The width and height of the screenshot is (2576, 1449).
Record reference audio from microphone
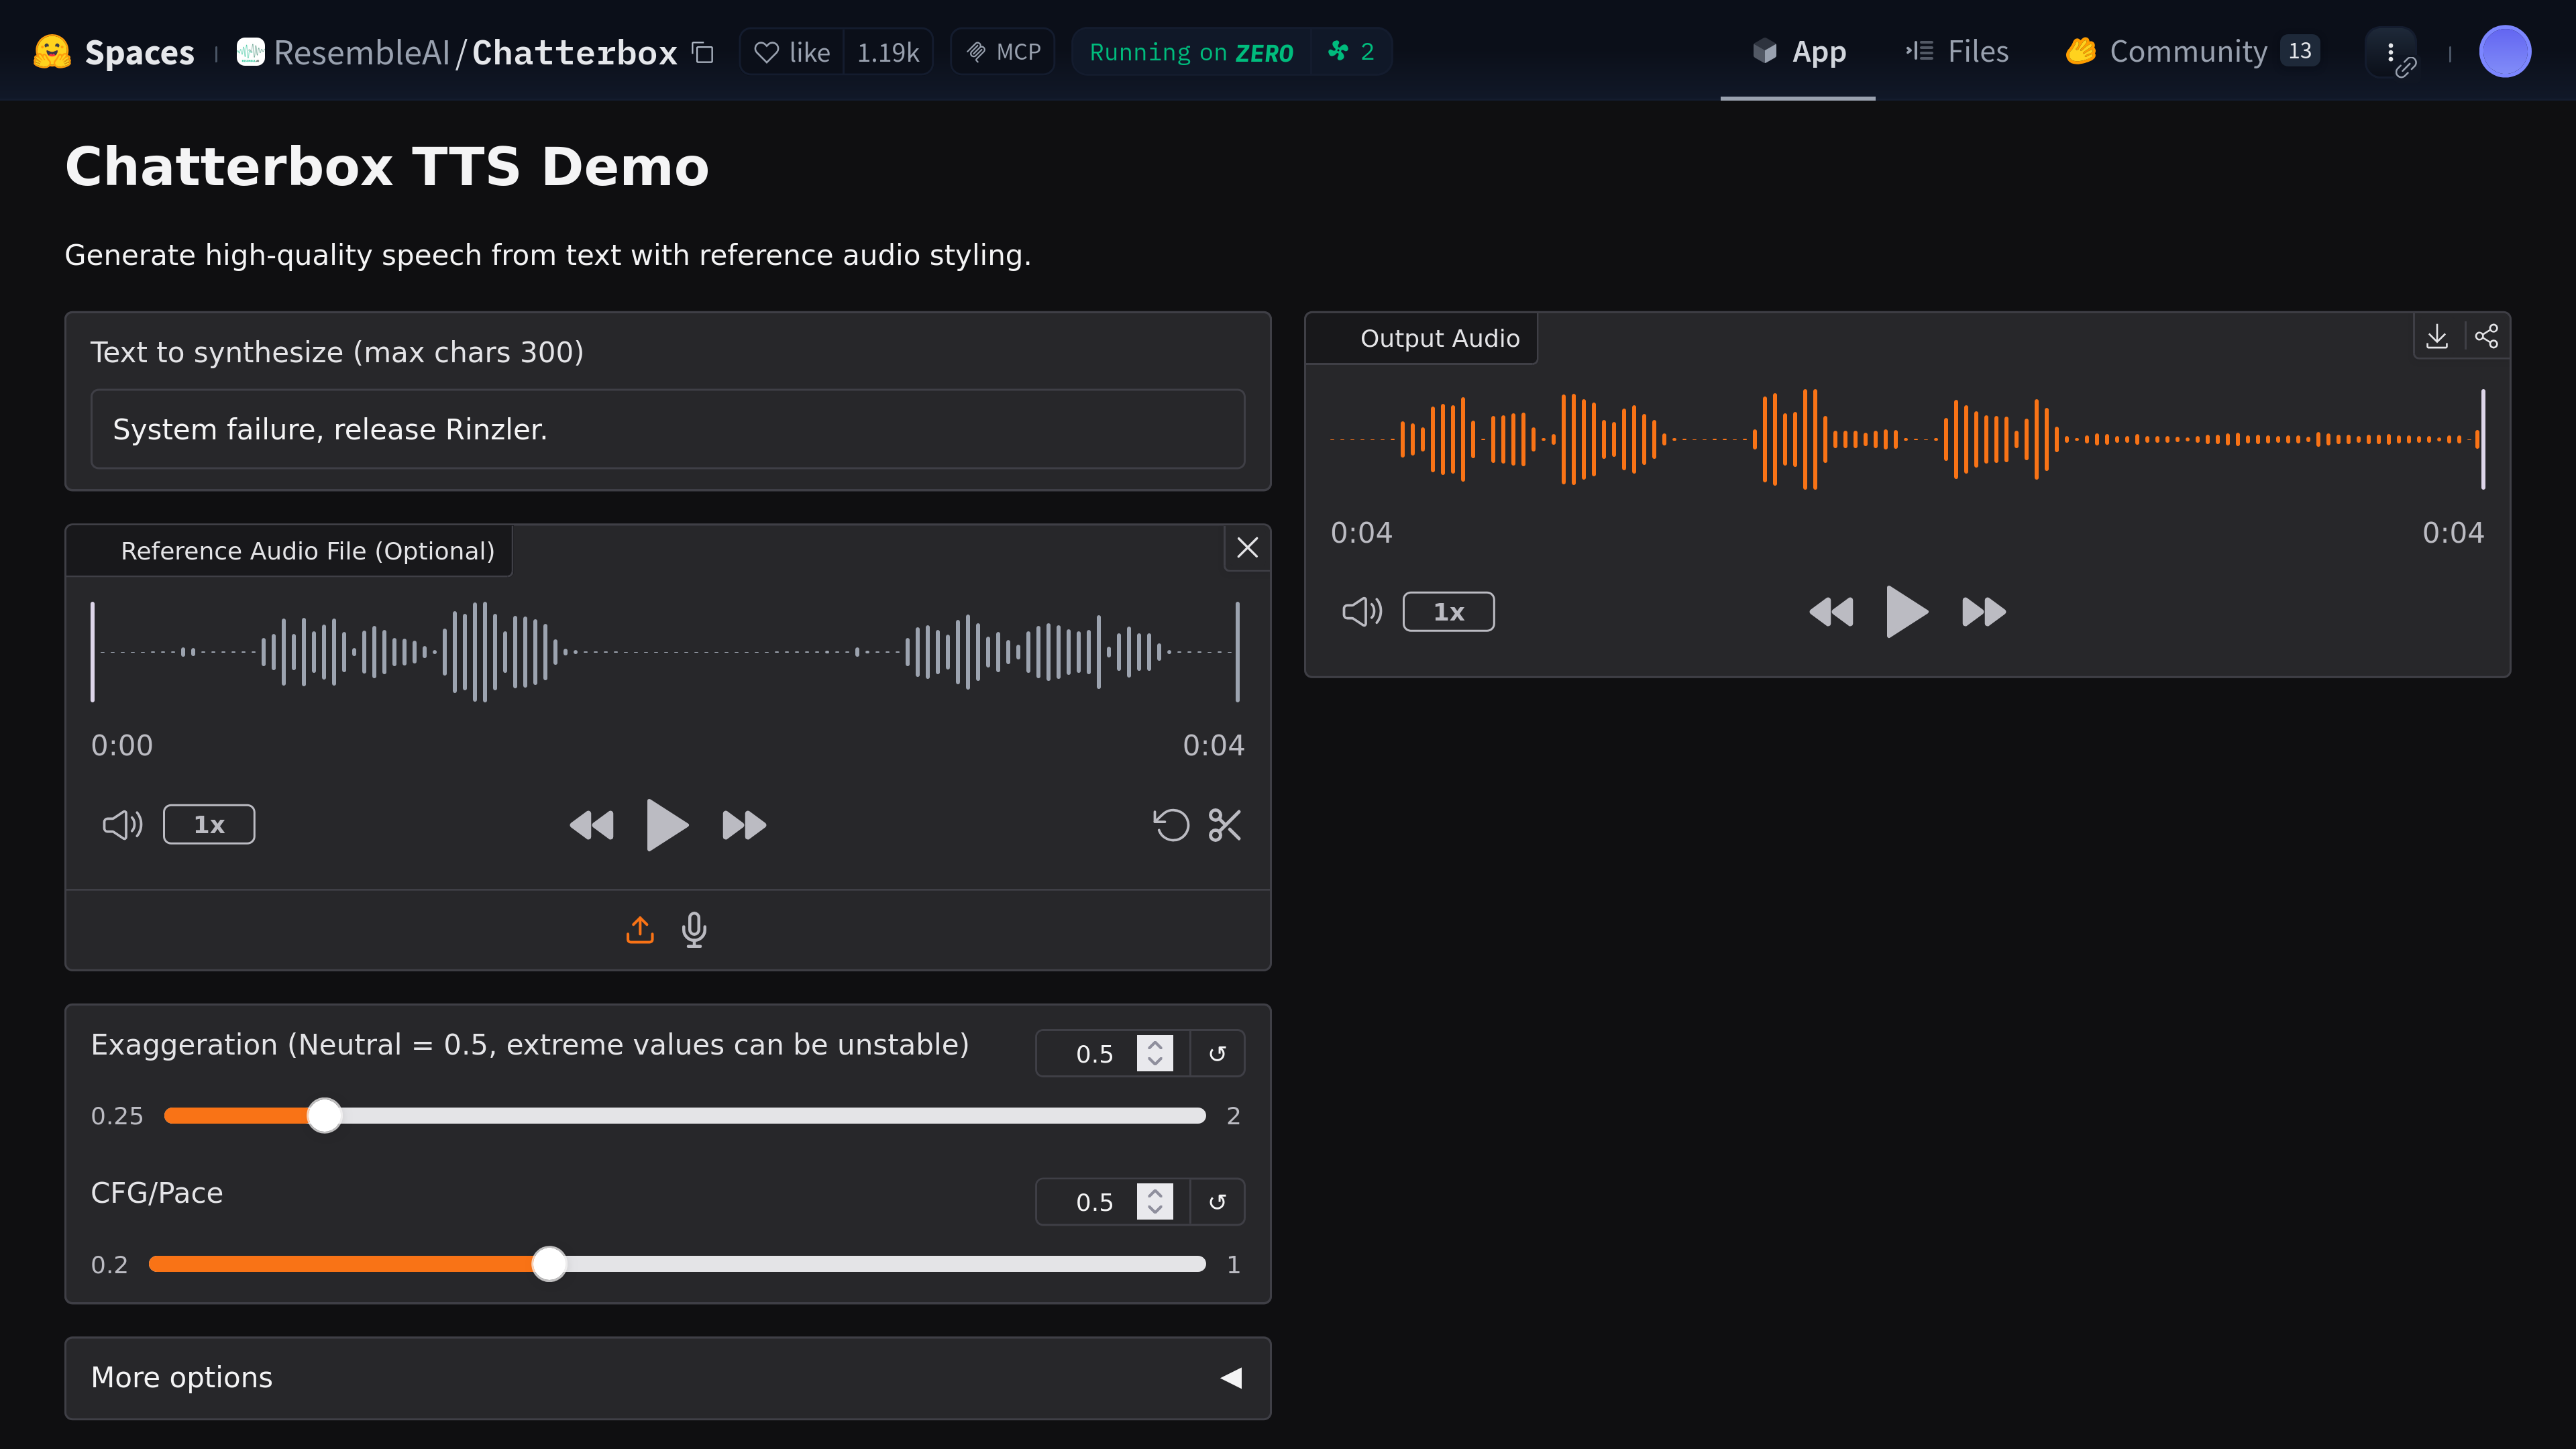(694, 930)
